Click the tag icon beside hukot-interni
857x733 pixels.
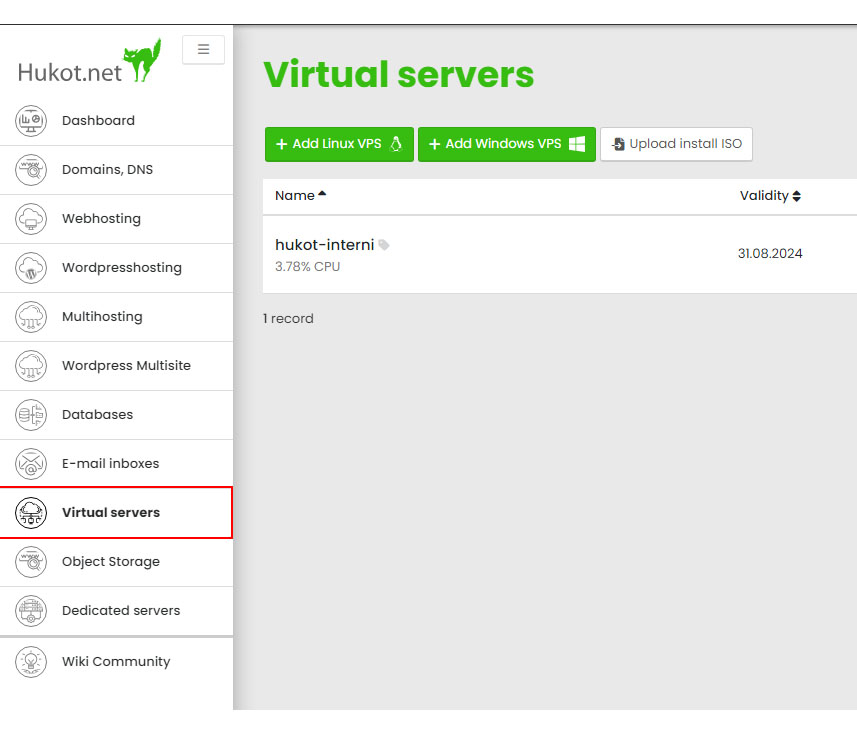coord(384,245)
